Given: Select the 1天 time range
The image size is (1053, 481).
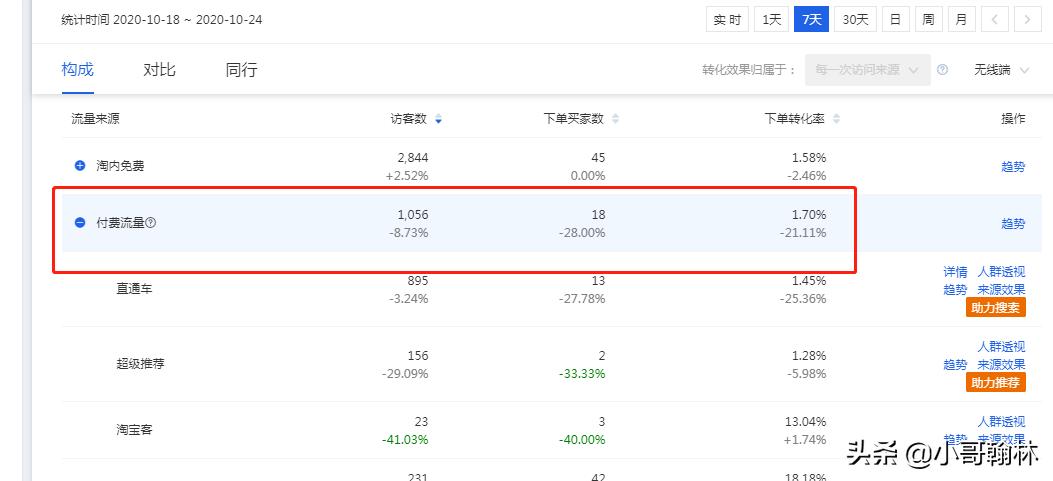Looking at the screenshot, I should point(771,19).
